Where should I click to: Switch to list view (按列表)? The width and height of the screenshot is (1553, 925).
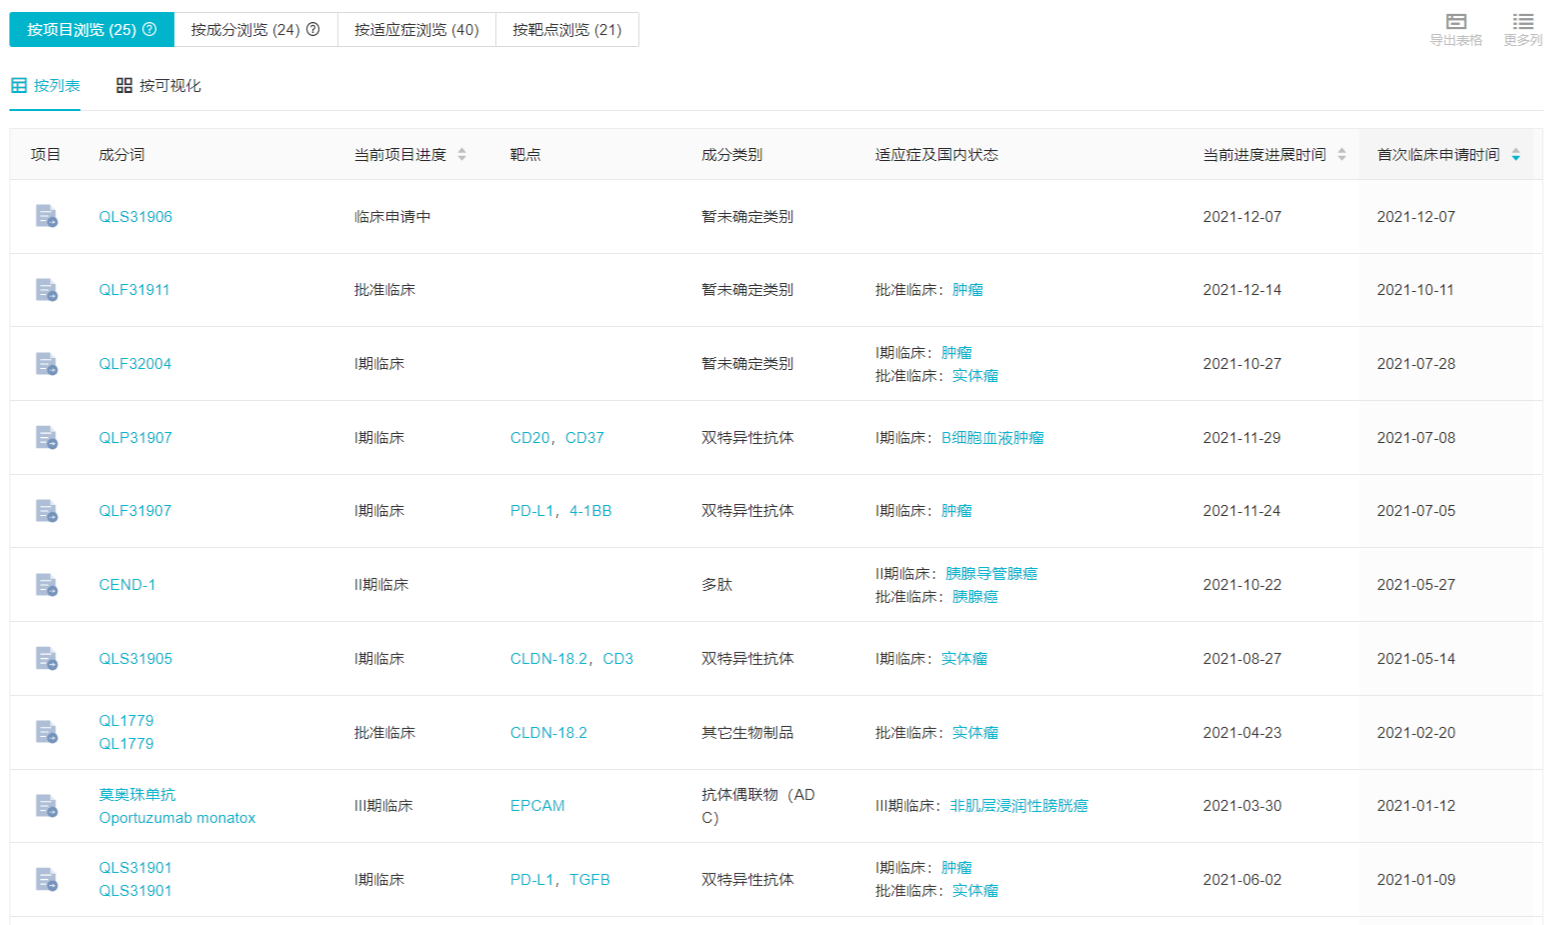pos(46,86)
